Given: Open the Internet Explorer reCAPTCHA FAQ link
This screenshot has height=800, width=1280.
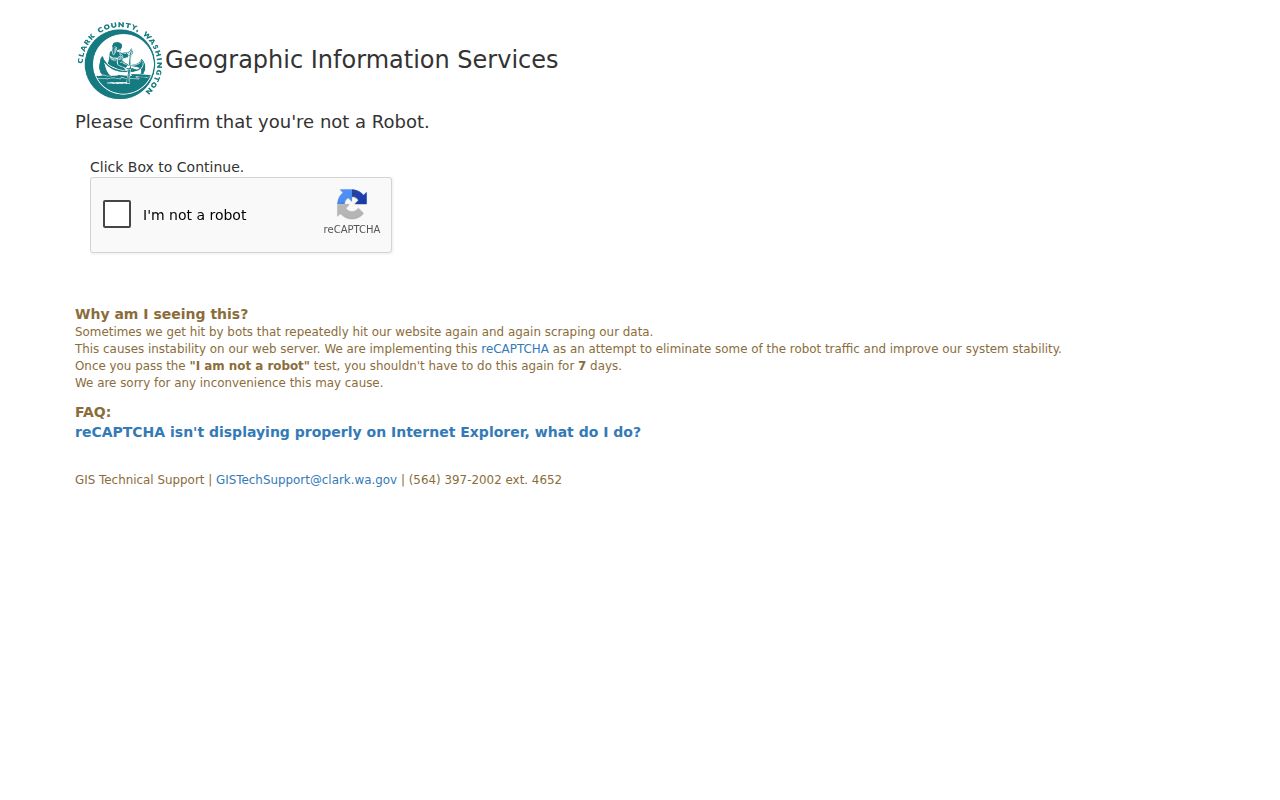Looking at the screenshot, I should coord(358,432).
